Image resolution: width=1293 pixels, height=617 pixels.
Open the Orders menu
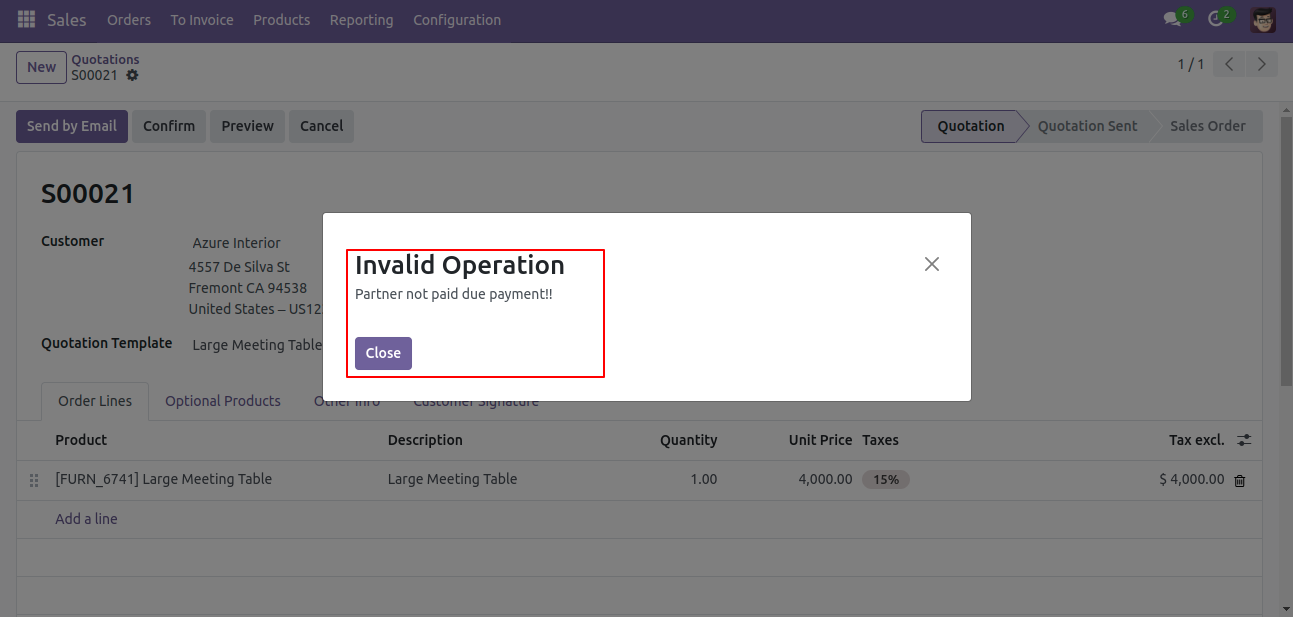pyautogui.click(x=129, y=20)
